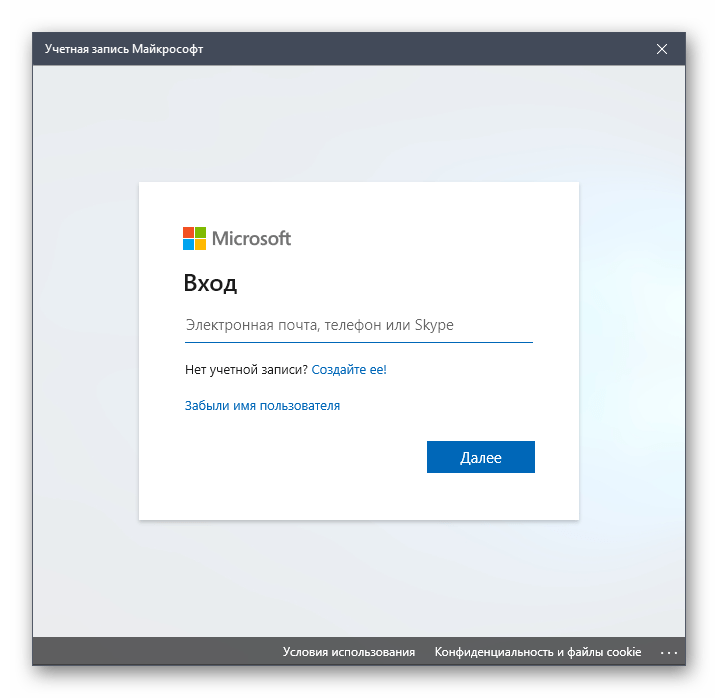Click the Вход heading text
Viewport: 718px width, 698px height.
210,283
